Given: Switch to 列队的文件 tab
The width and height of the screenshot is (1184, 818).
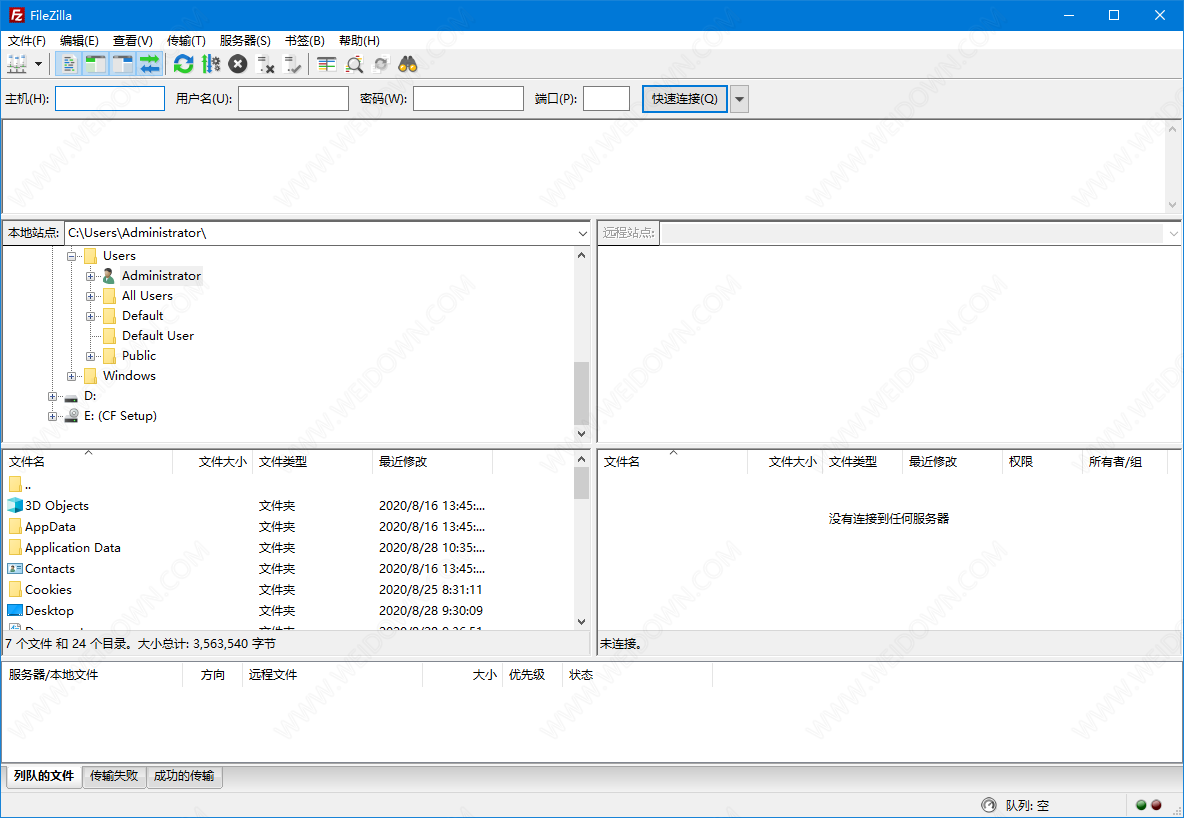Looking at the screenshot, I should tap(44, 776).
